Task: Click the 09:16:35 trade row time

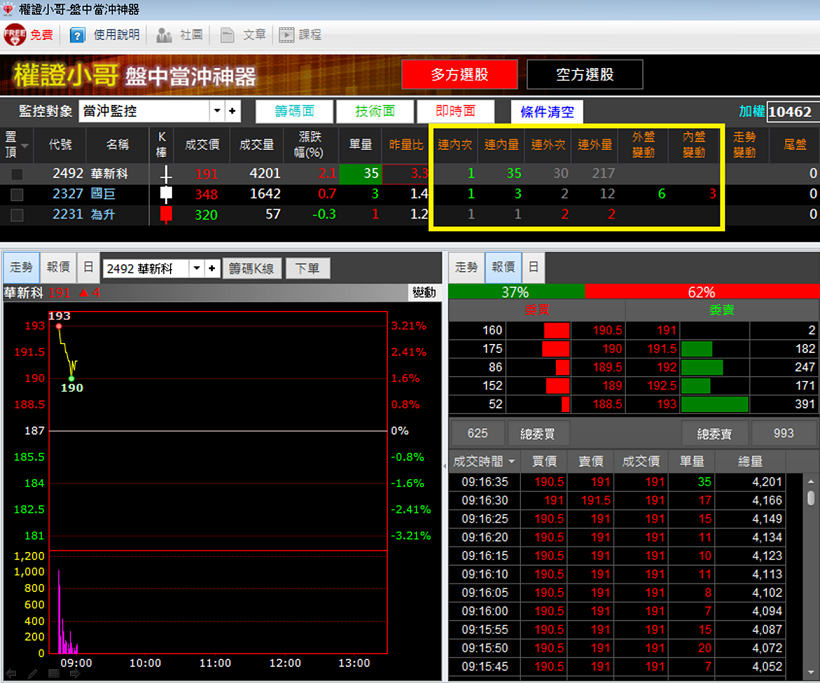Action: coord(485,482)
